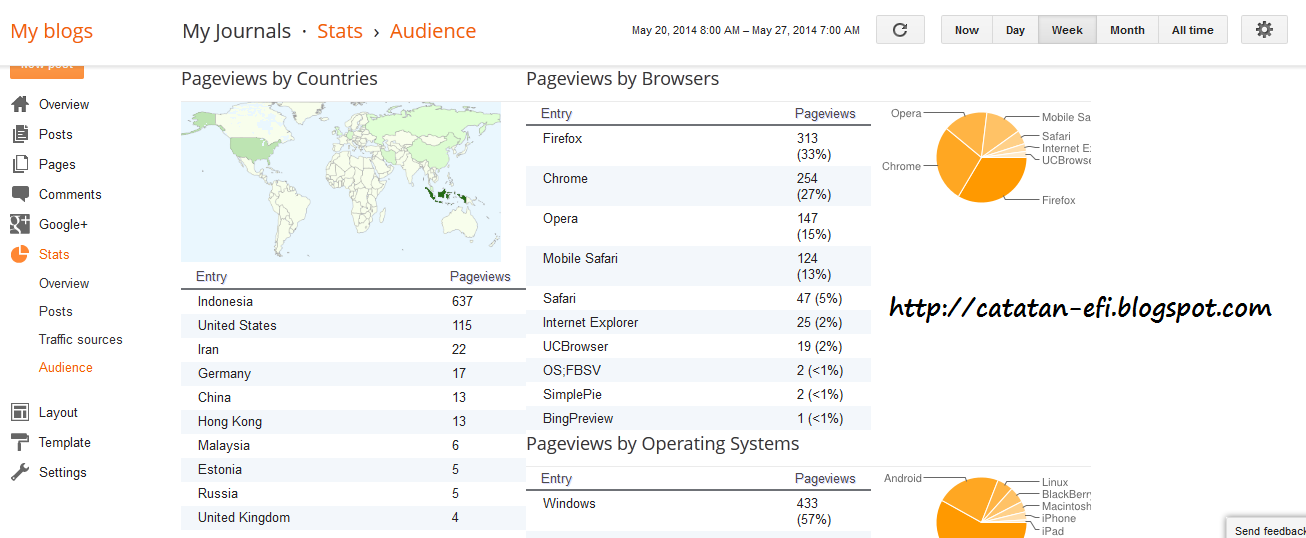Click Pageviews by Browsers heading
Image resolution: width=1306 pixels, height=538 pixels.
pyautogui.click(x=622, y=79)
